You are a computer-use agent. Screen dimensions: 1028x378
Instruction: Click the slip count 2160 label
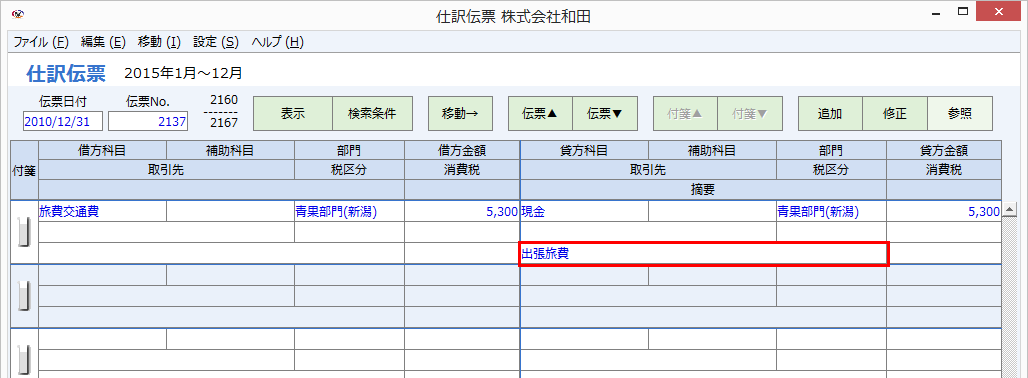coord(224,100)
